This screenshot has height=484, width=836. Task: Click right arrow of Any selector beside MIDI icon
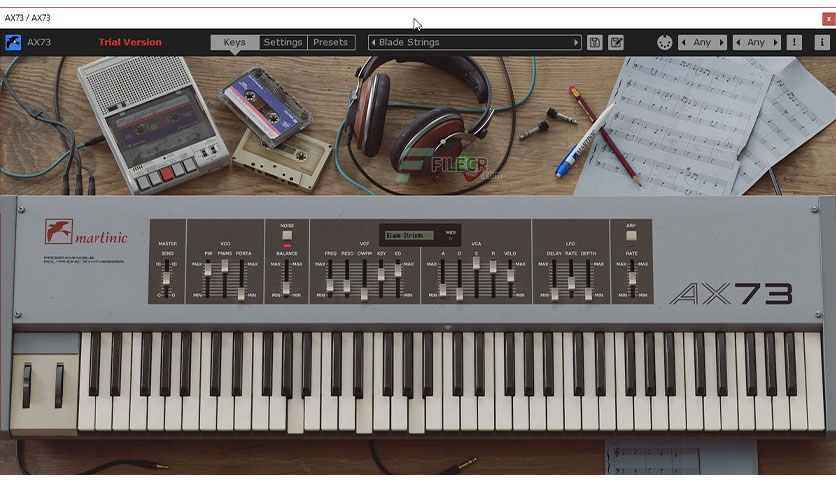click(x=722, y=42)
